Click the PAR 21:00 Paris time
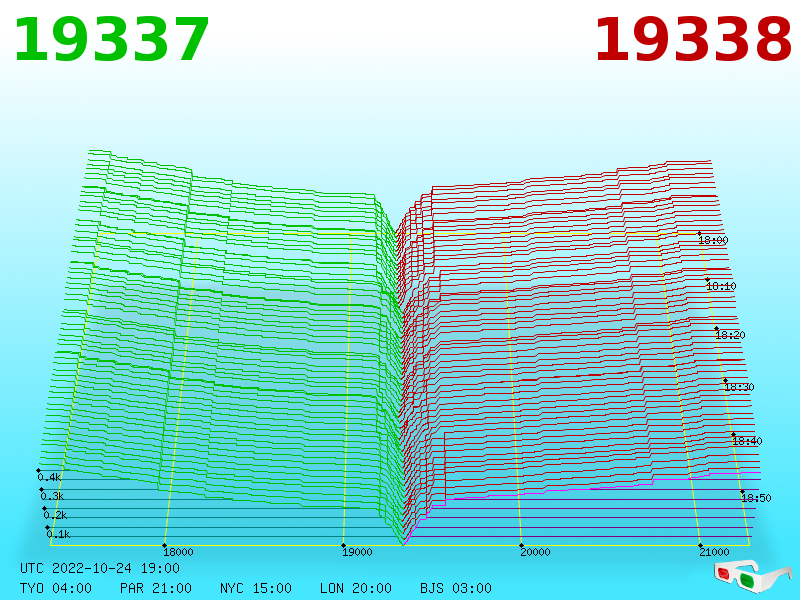Viewport: 800px width, 600px height. pos(156,588)
